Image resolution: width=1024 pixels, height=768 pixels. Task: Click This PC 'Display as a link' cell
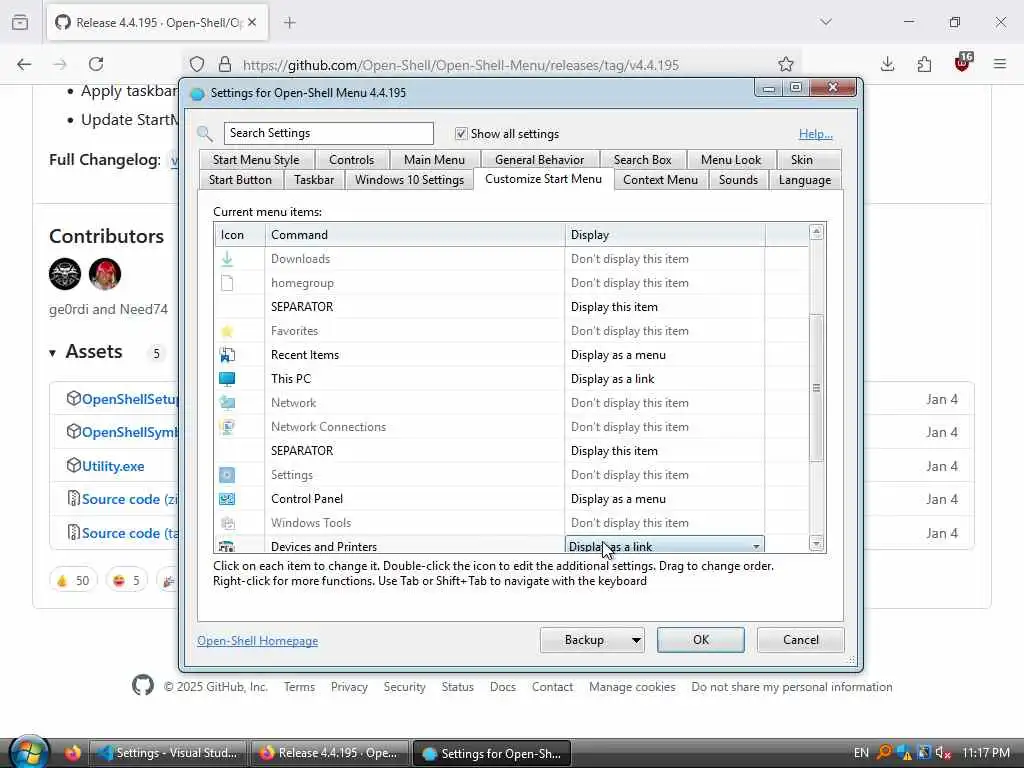coord(664,379)
